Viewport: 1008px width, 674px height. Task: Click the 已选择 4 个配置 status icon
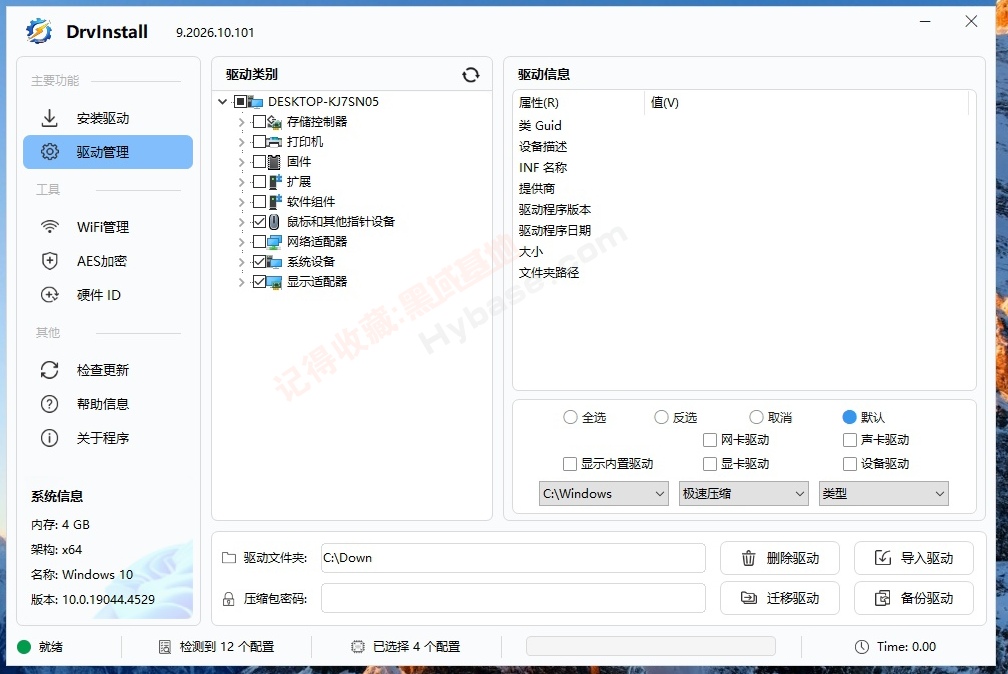[x=358, y=647]
